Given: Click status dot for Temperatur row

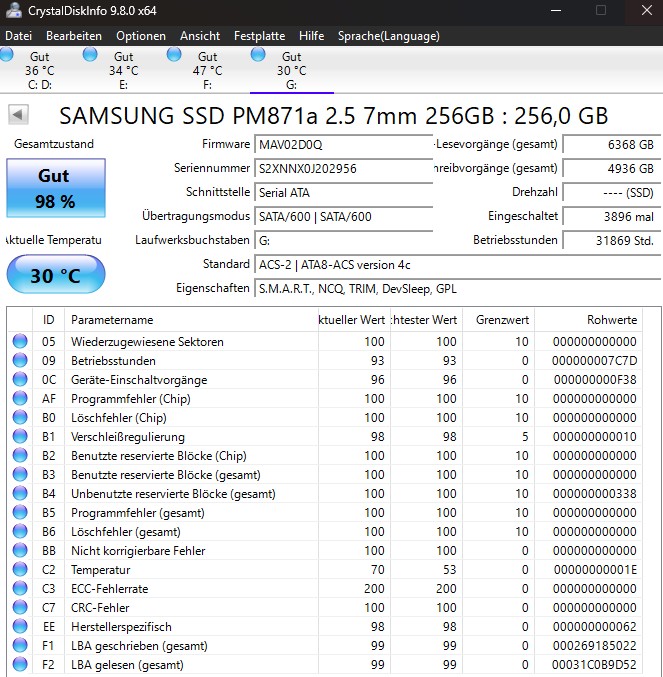Looking at the screenshot, I should [20, 569].
